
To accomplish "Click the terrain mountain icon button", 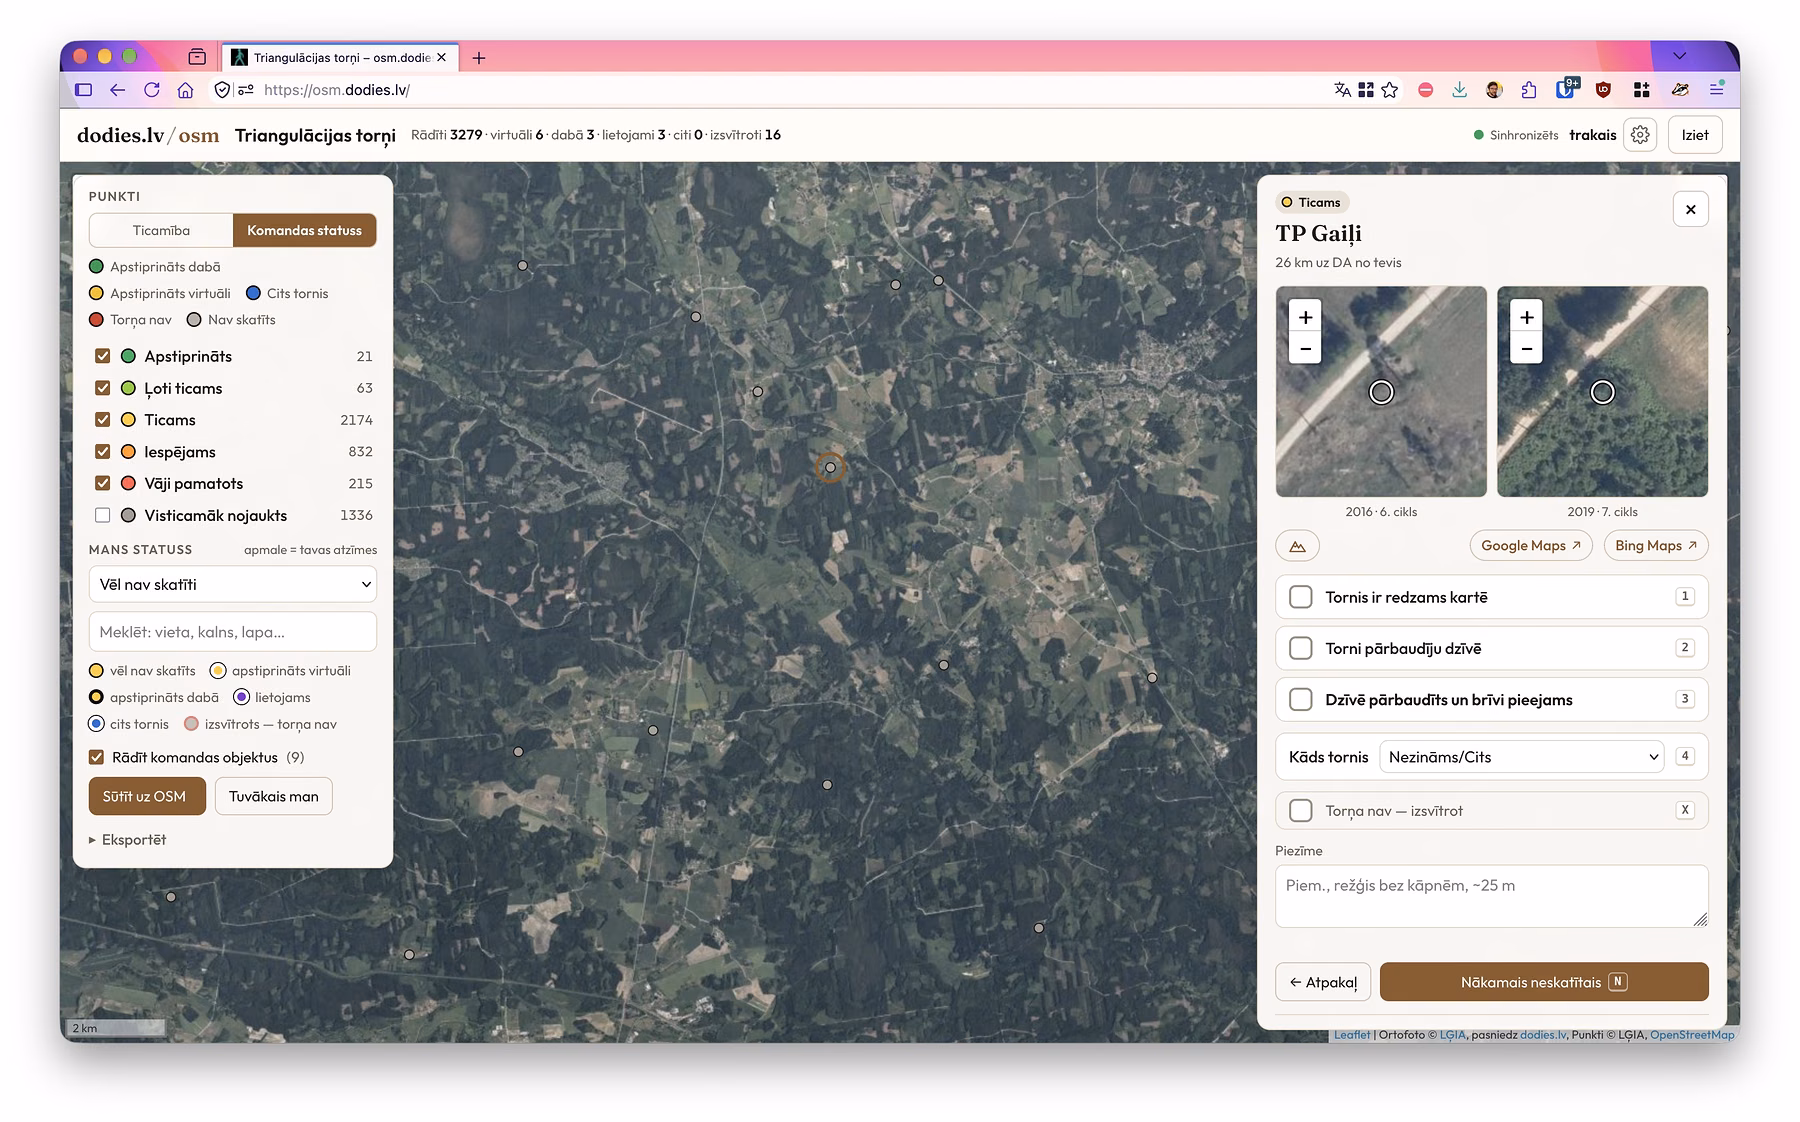I will pos(1297,546).
